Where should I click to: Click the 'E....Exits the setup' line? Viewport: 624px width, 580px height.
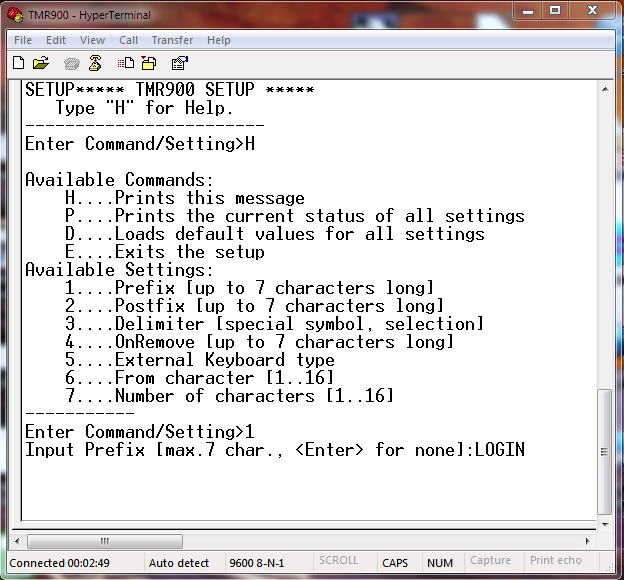coord(165,252)
